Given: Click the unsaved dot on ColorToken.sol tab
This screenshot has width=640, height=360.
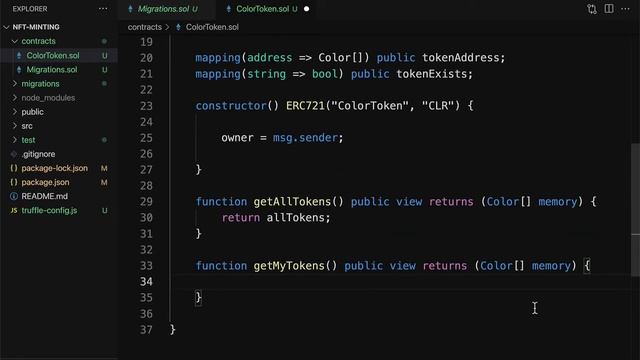Looking at the screenshot, I should 307,9.
